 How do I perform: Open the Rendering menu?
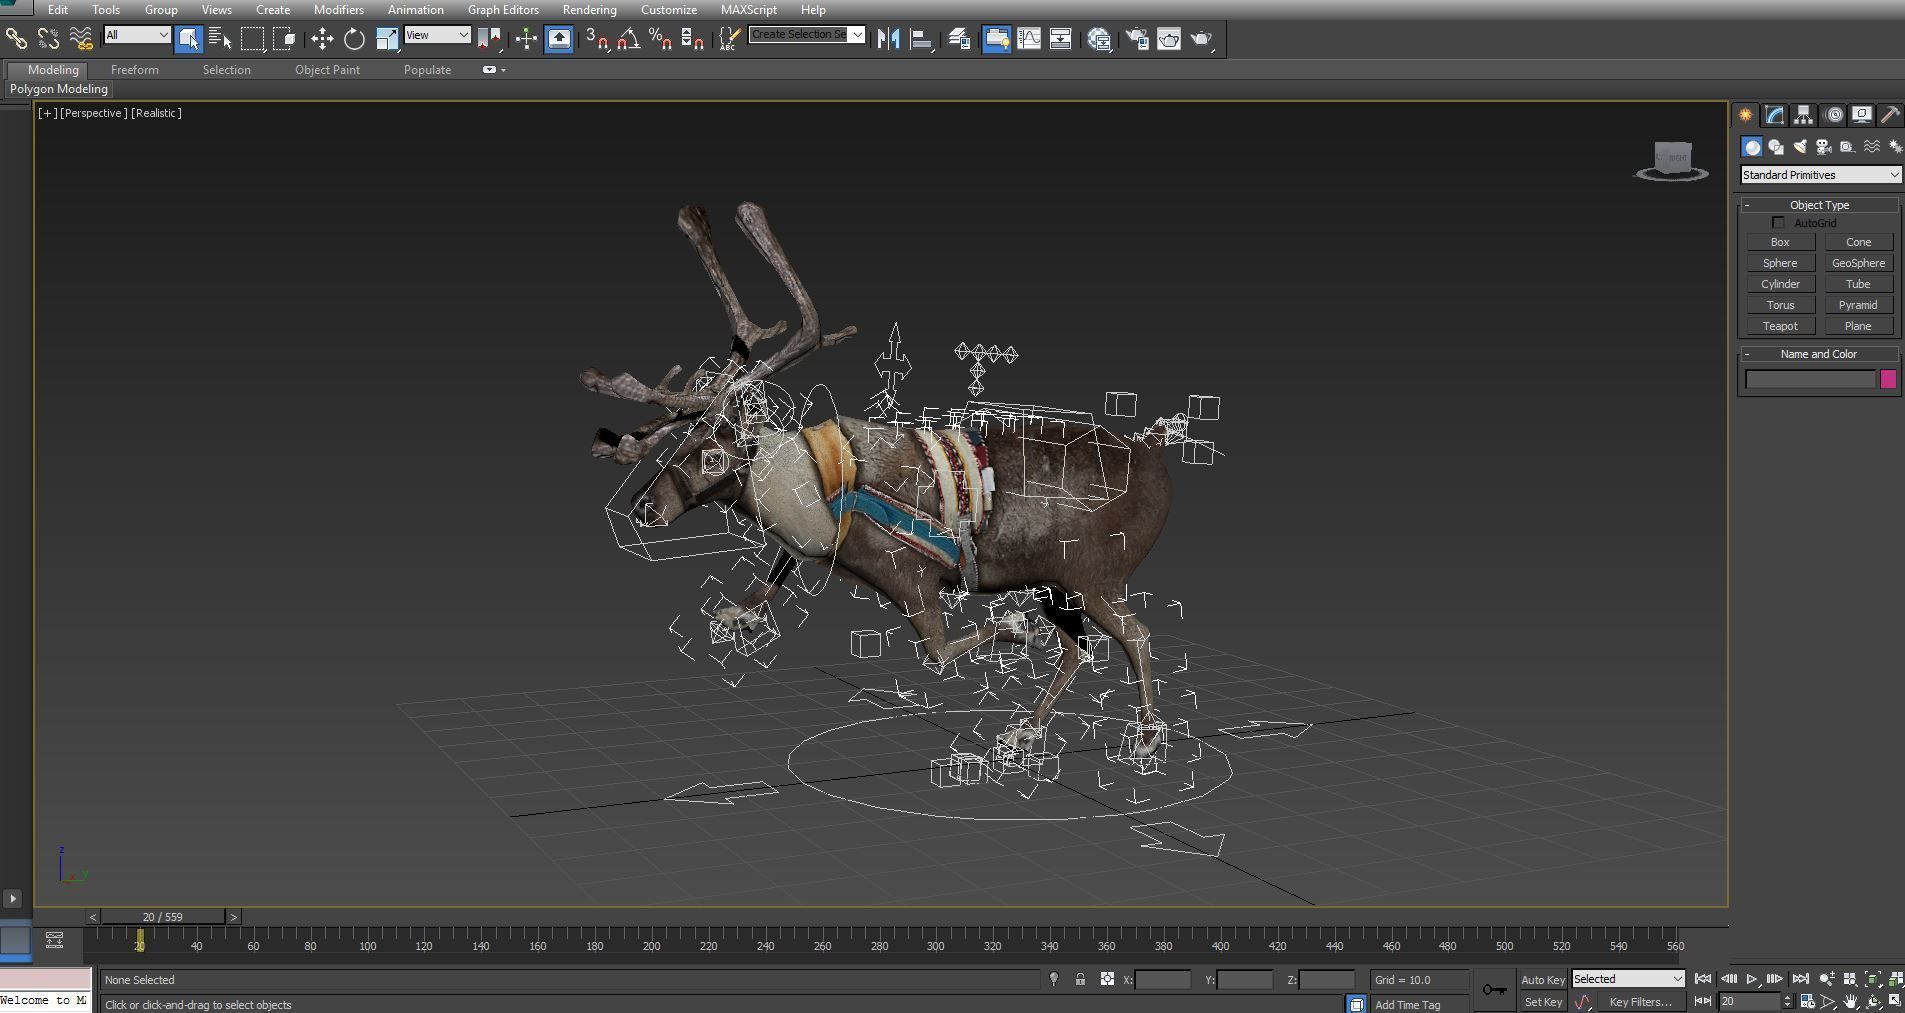(589, 10)
